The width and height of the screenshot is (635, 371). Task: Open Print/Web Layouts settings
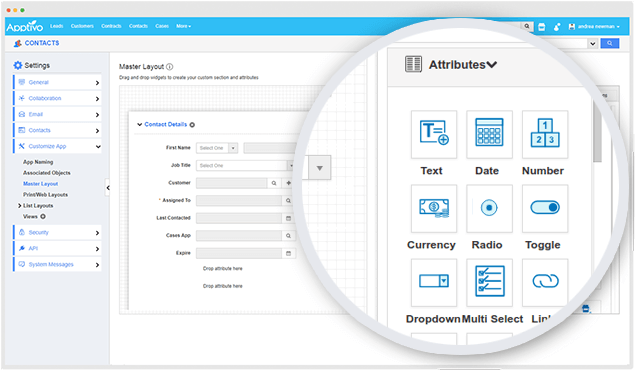point(45,195)
